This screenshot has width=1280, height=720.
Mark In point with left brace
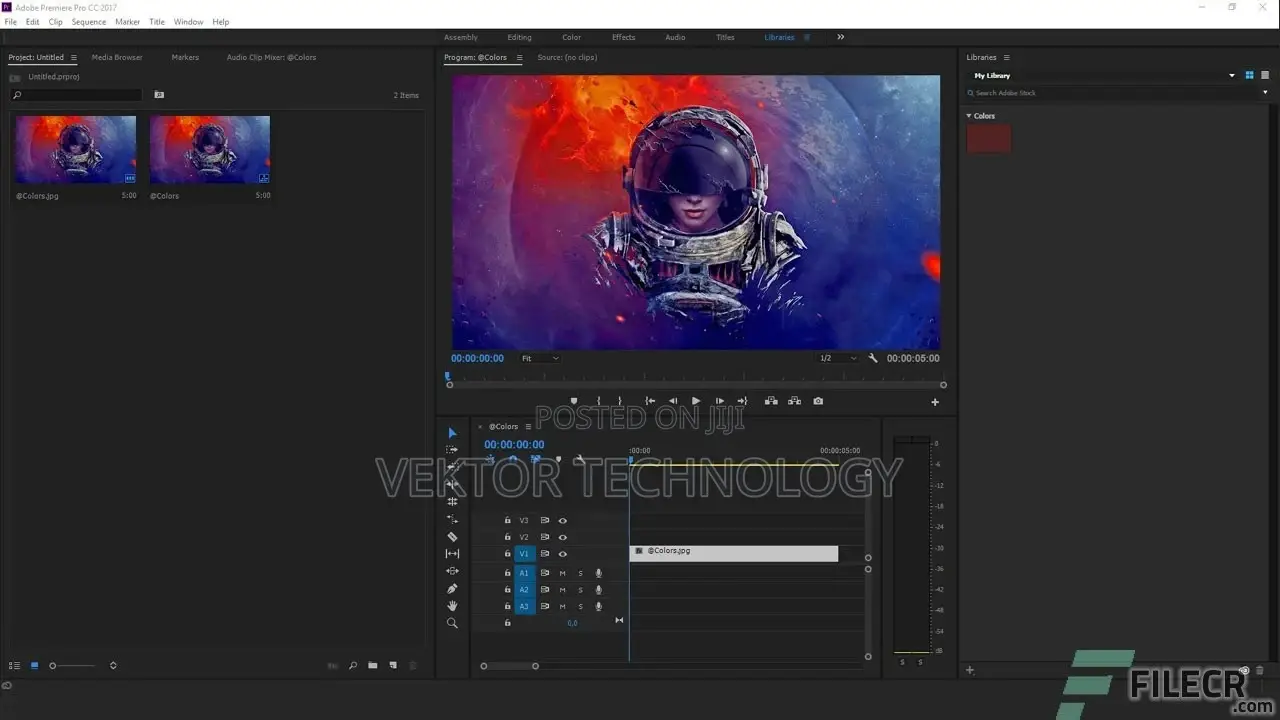pyautogui.click(x=599, y=401)
